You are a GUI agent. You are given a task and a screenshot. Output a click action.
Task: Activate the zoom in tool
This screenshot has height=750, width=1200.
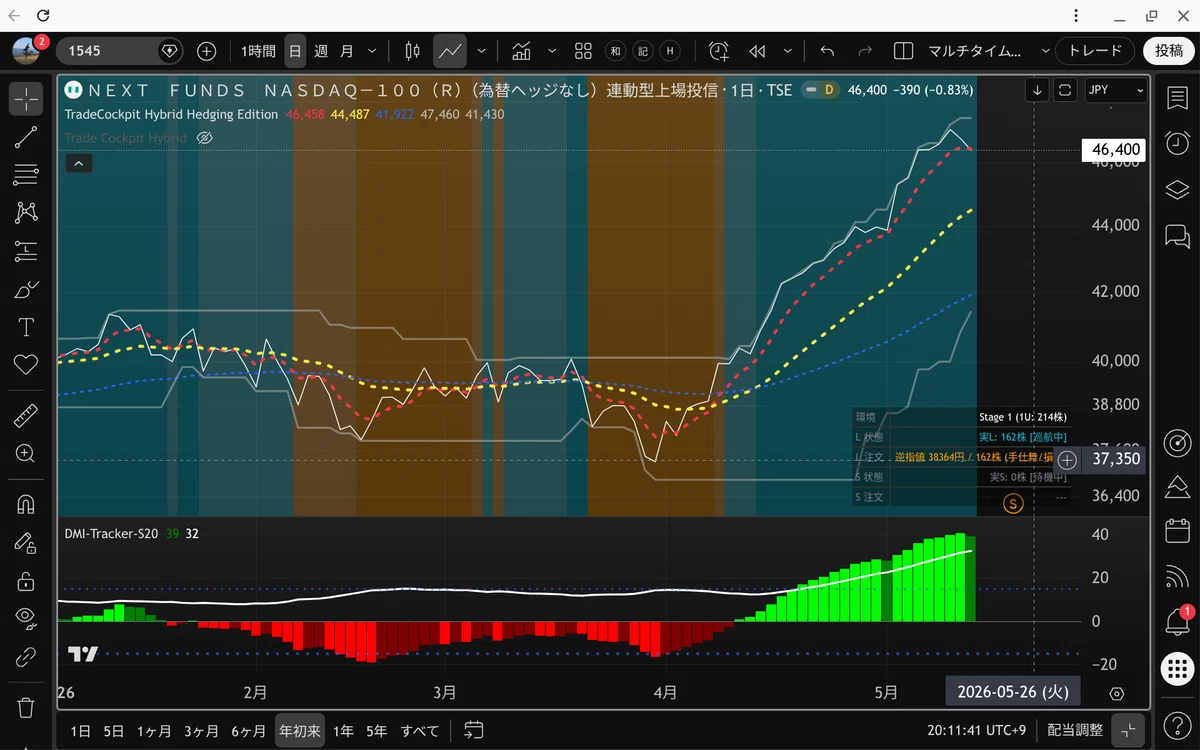26,453
